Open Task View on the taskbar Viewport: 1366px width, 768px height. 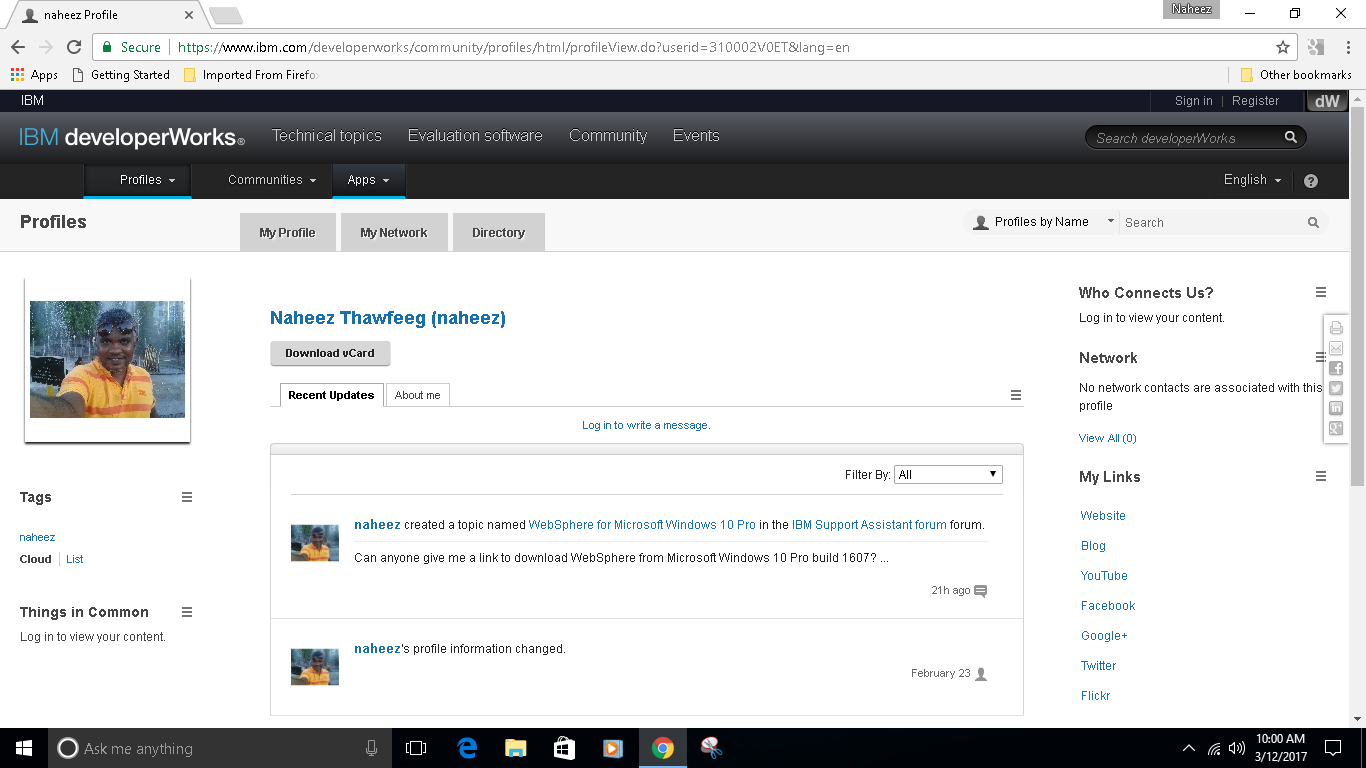(416, 748)
